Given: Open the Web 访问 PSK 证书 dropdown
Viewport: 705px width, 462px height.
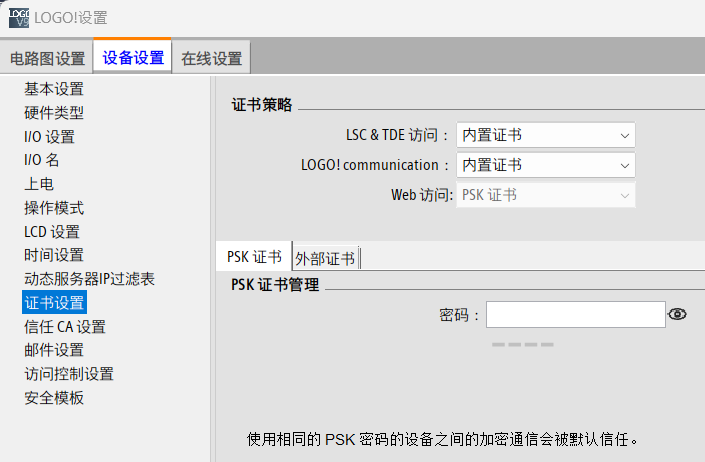Looking at the screenshot, I should [x=546, y=195].
